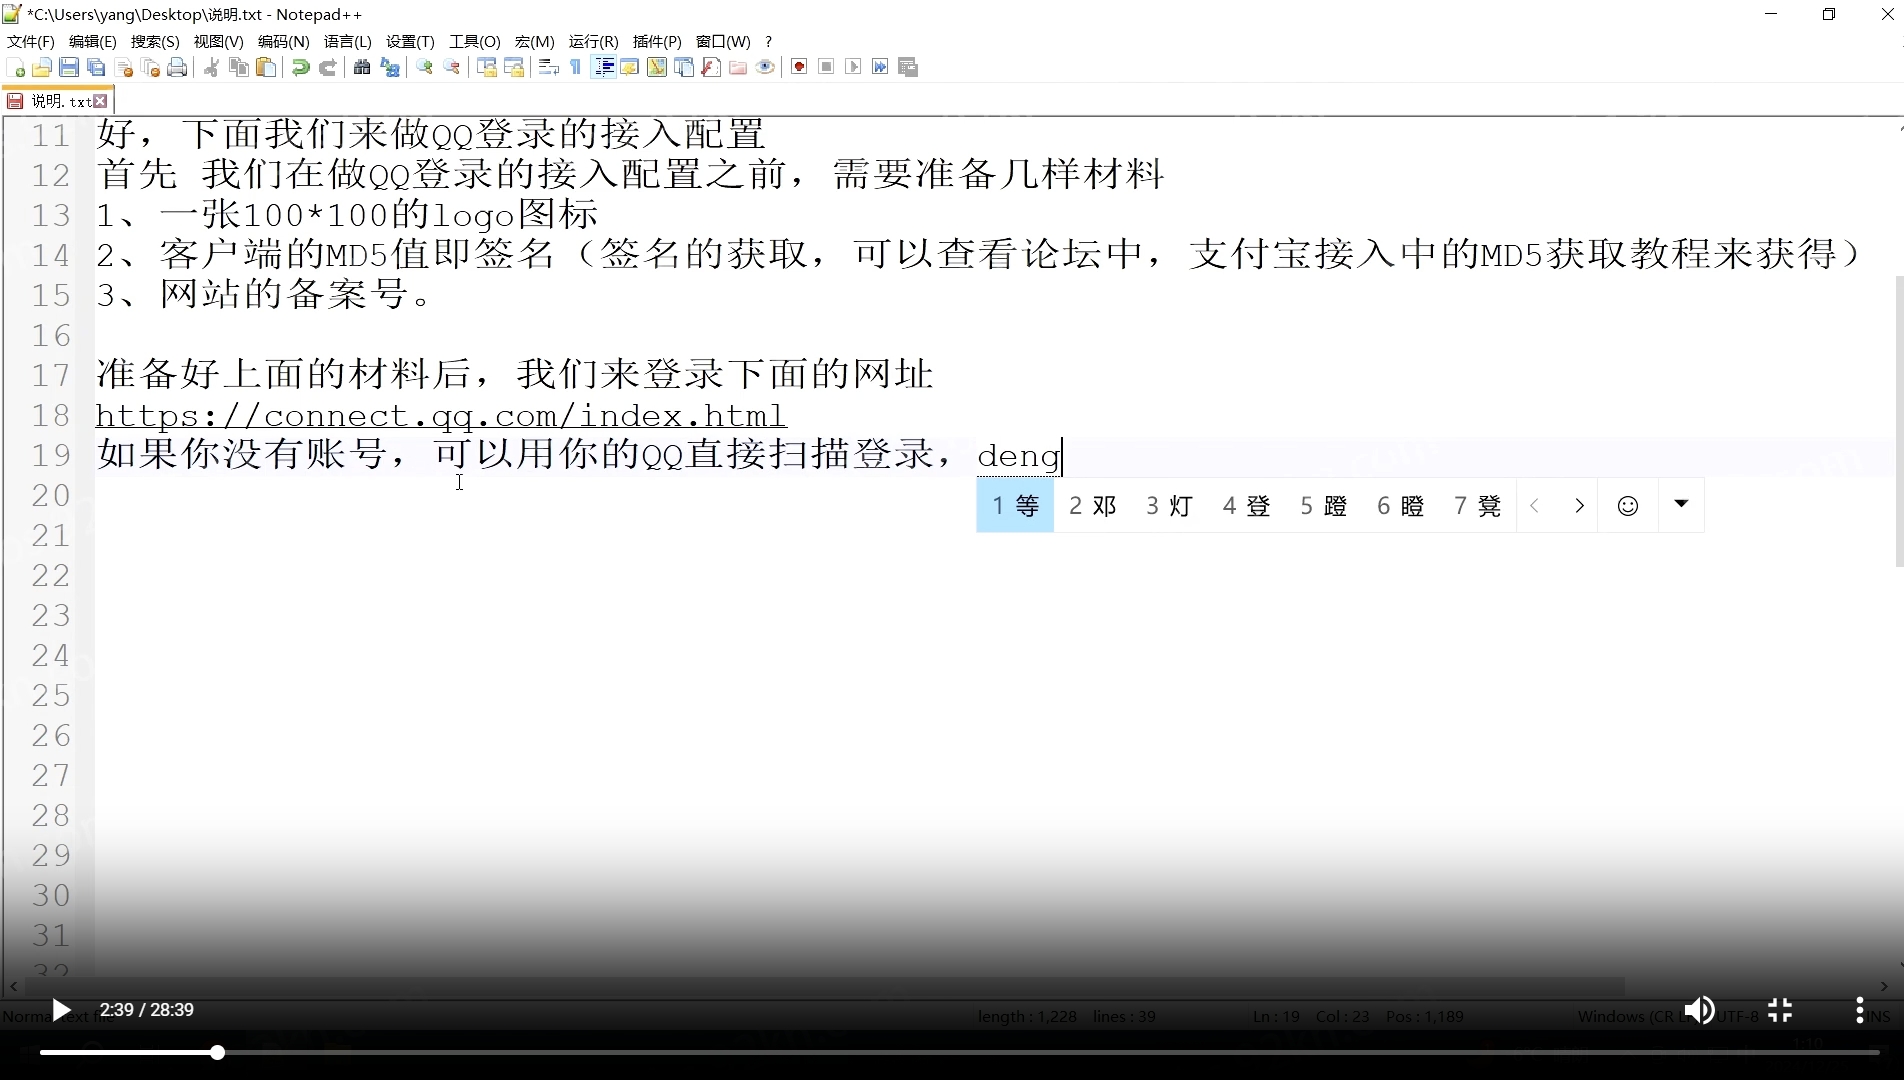Undo with the green arrow icon
Viewport: 1904px width, 1080px height.
[x=300, y=67]
